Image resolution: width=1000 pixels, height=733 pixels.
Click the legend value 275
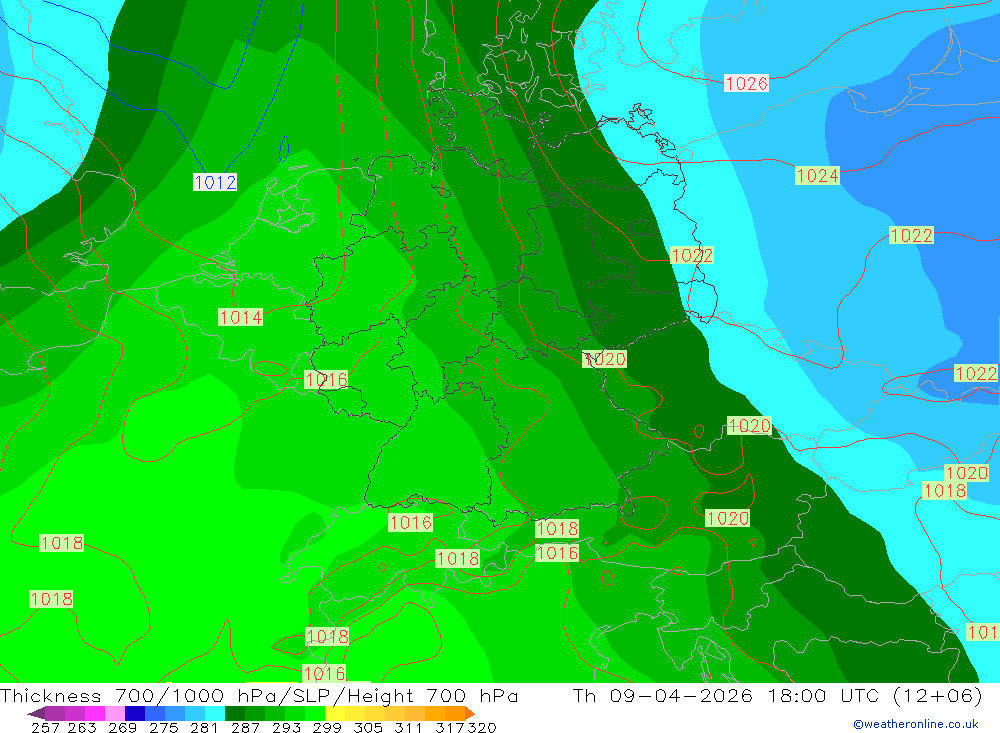tap(163, 727)
